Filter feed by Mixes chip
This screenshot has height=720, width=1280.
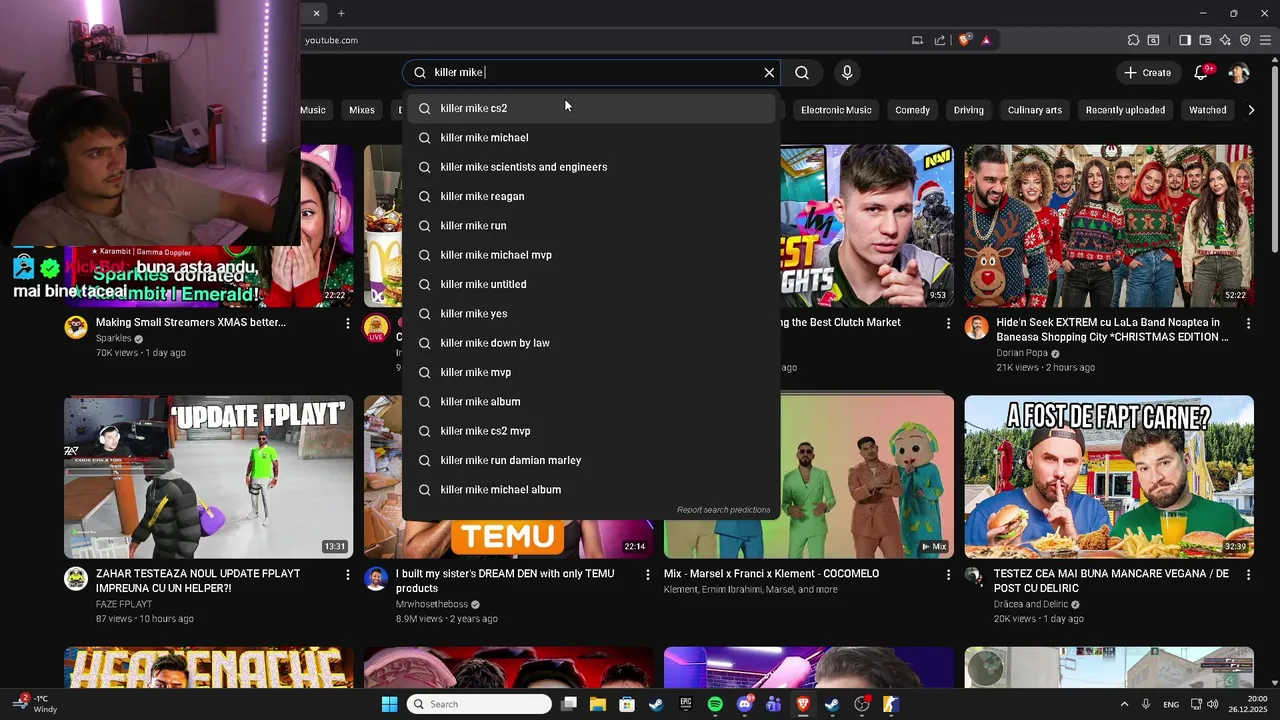361,110
